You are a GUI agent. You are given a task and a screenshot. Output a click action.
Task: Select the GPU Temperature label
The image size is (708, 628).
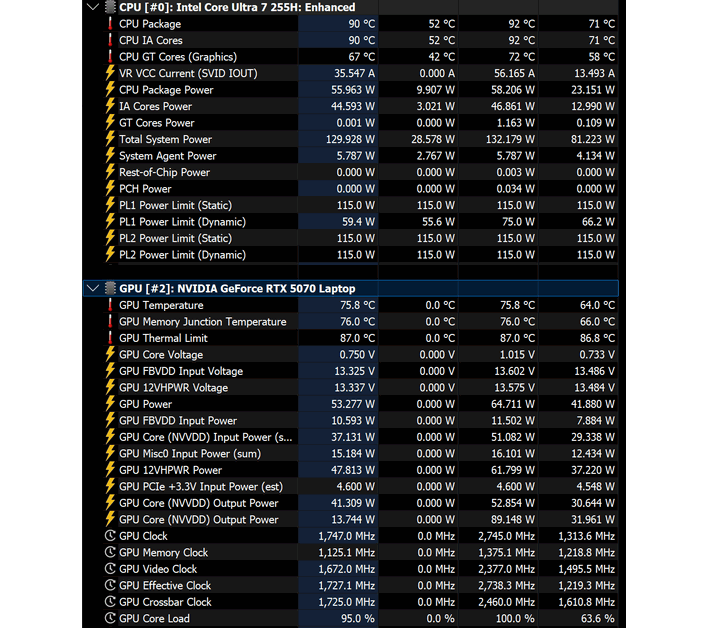coord(161,305)
